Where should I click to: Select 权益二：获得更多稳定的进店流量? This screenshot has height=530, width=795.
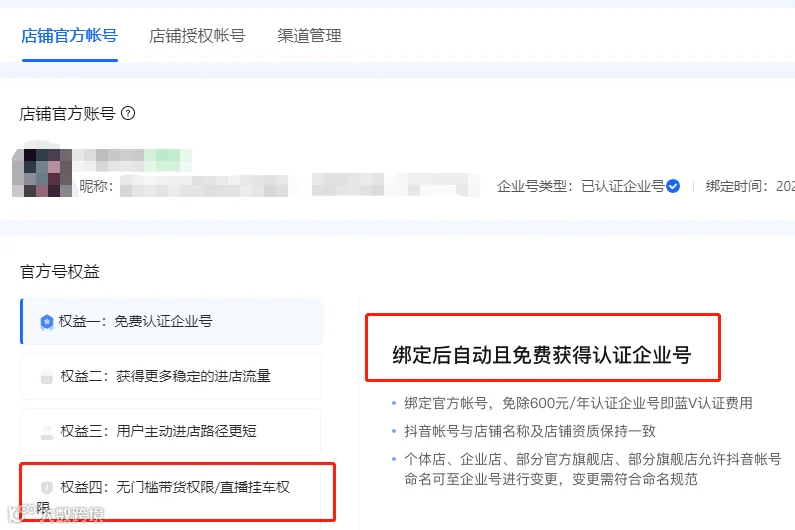tap(170, 376)
